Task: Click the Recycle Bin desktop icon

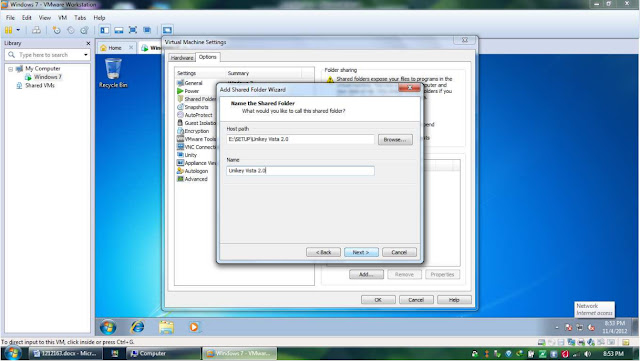Action: click(x=113, y=73)
